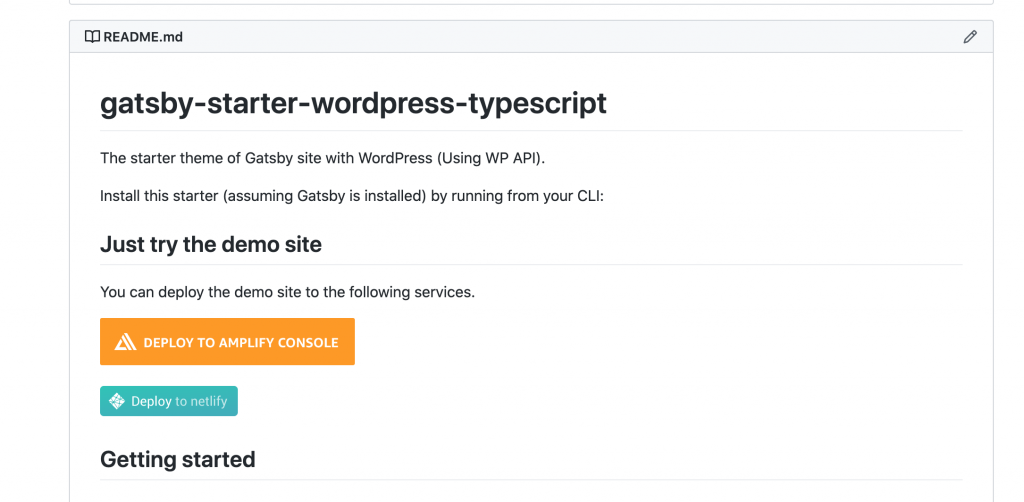Click the gatsby-starter-wordpress-typescript heading
This screenshot has width=1024, height=502.
click(353, 103)
